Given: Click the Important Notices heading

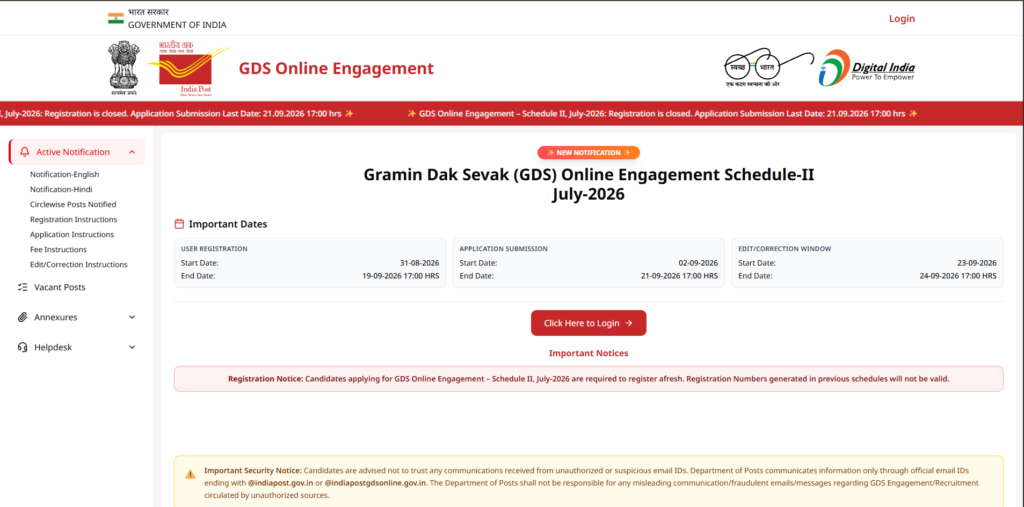Looking at the screenshot, I should (x=588, y=353).
